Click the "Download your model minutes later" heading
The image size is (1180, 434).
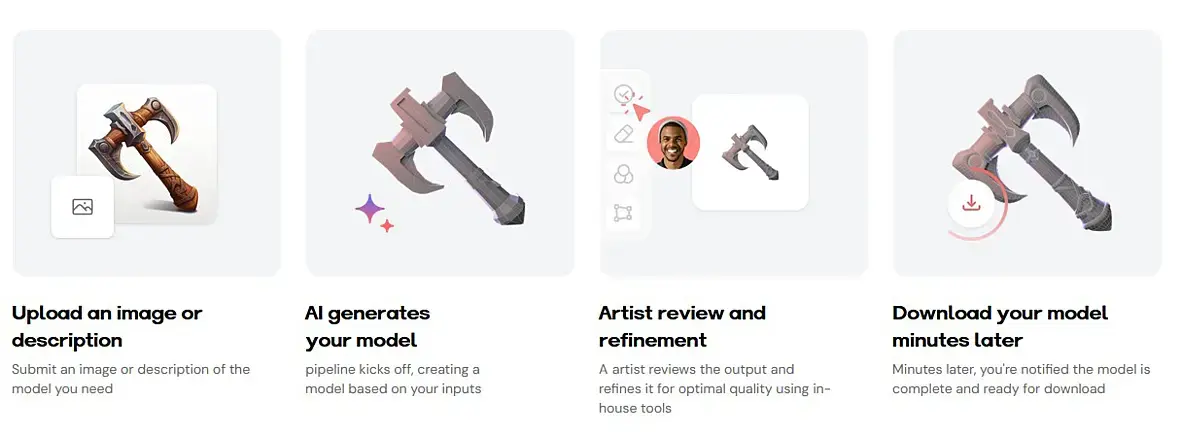[1000, 326]
